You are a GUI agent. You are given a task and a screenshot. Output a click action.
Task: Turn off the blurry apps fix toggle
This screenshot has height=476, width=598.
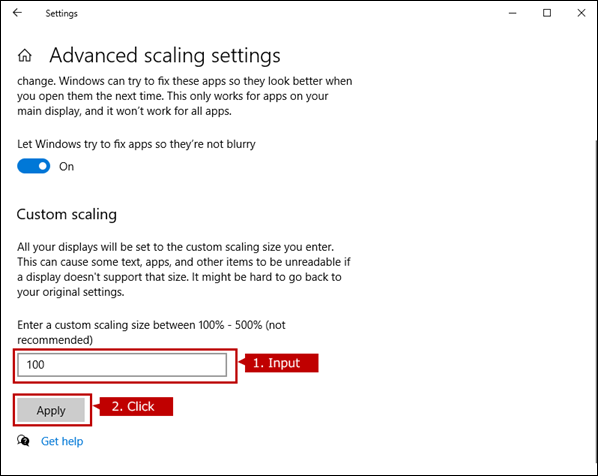click(x=34, y=166)
